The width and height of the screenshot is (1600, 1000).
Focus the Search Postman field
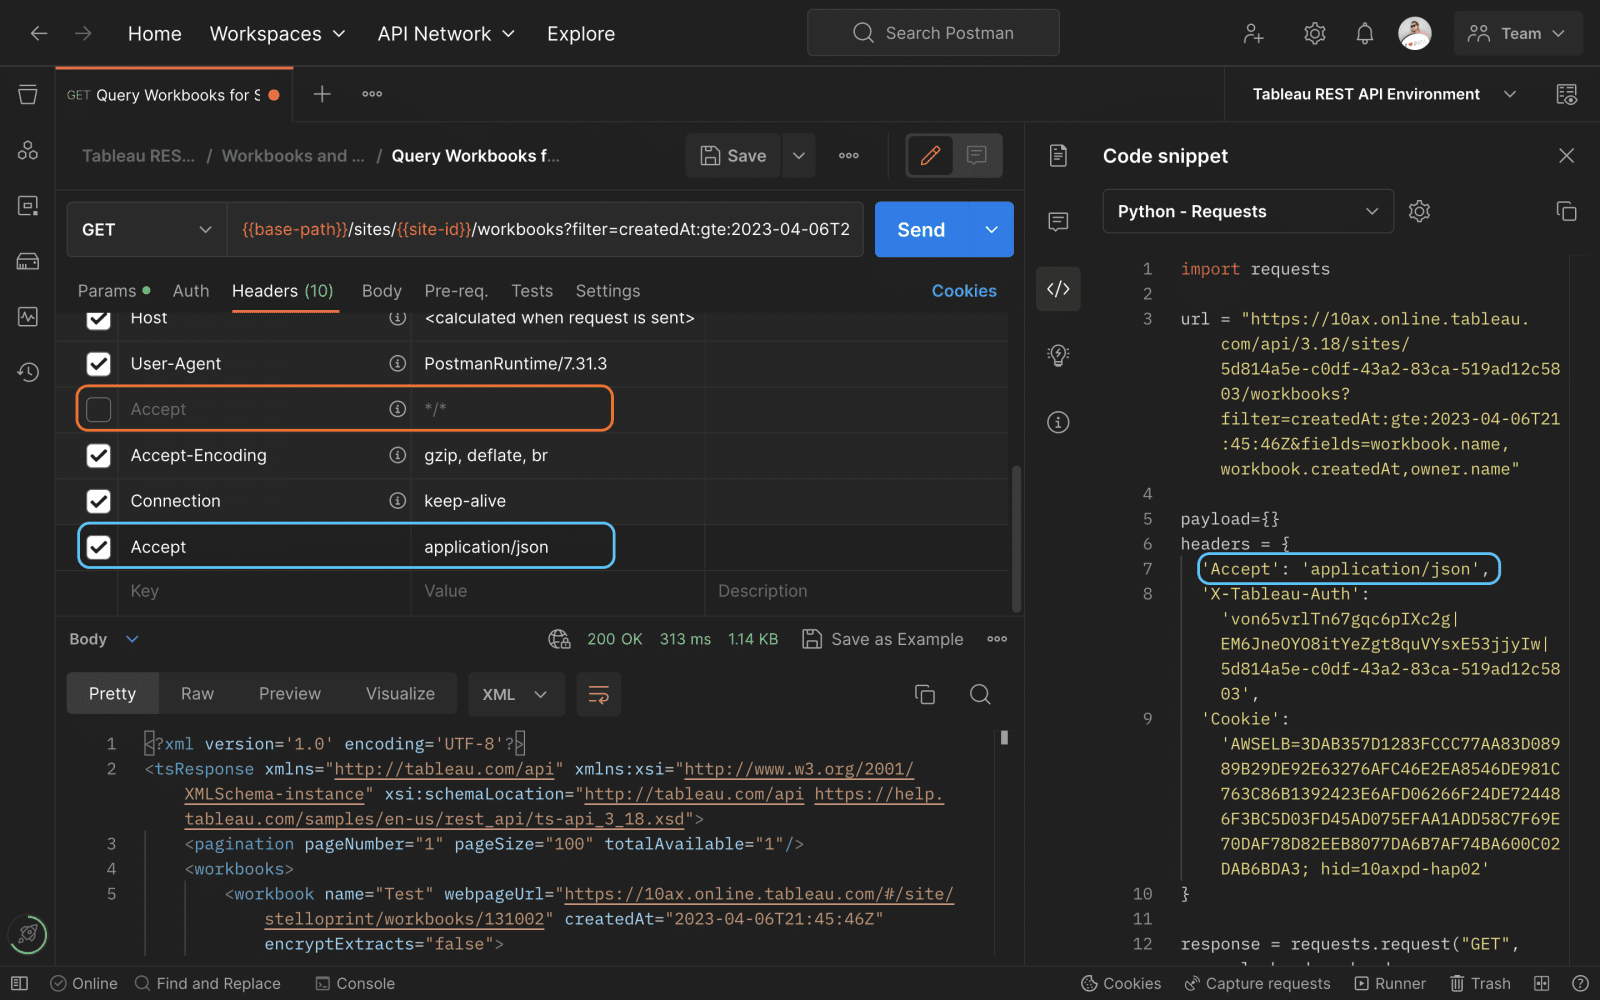coord(933,33)
